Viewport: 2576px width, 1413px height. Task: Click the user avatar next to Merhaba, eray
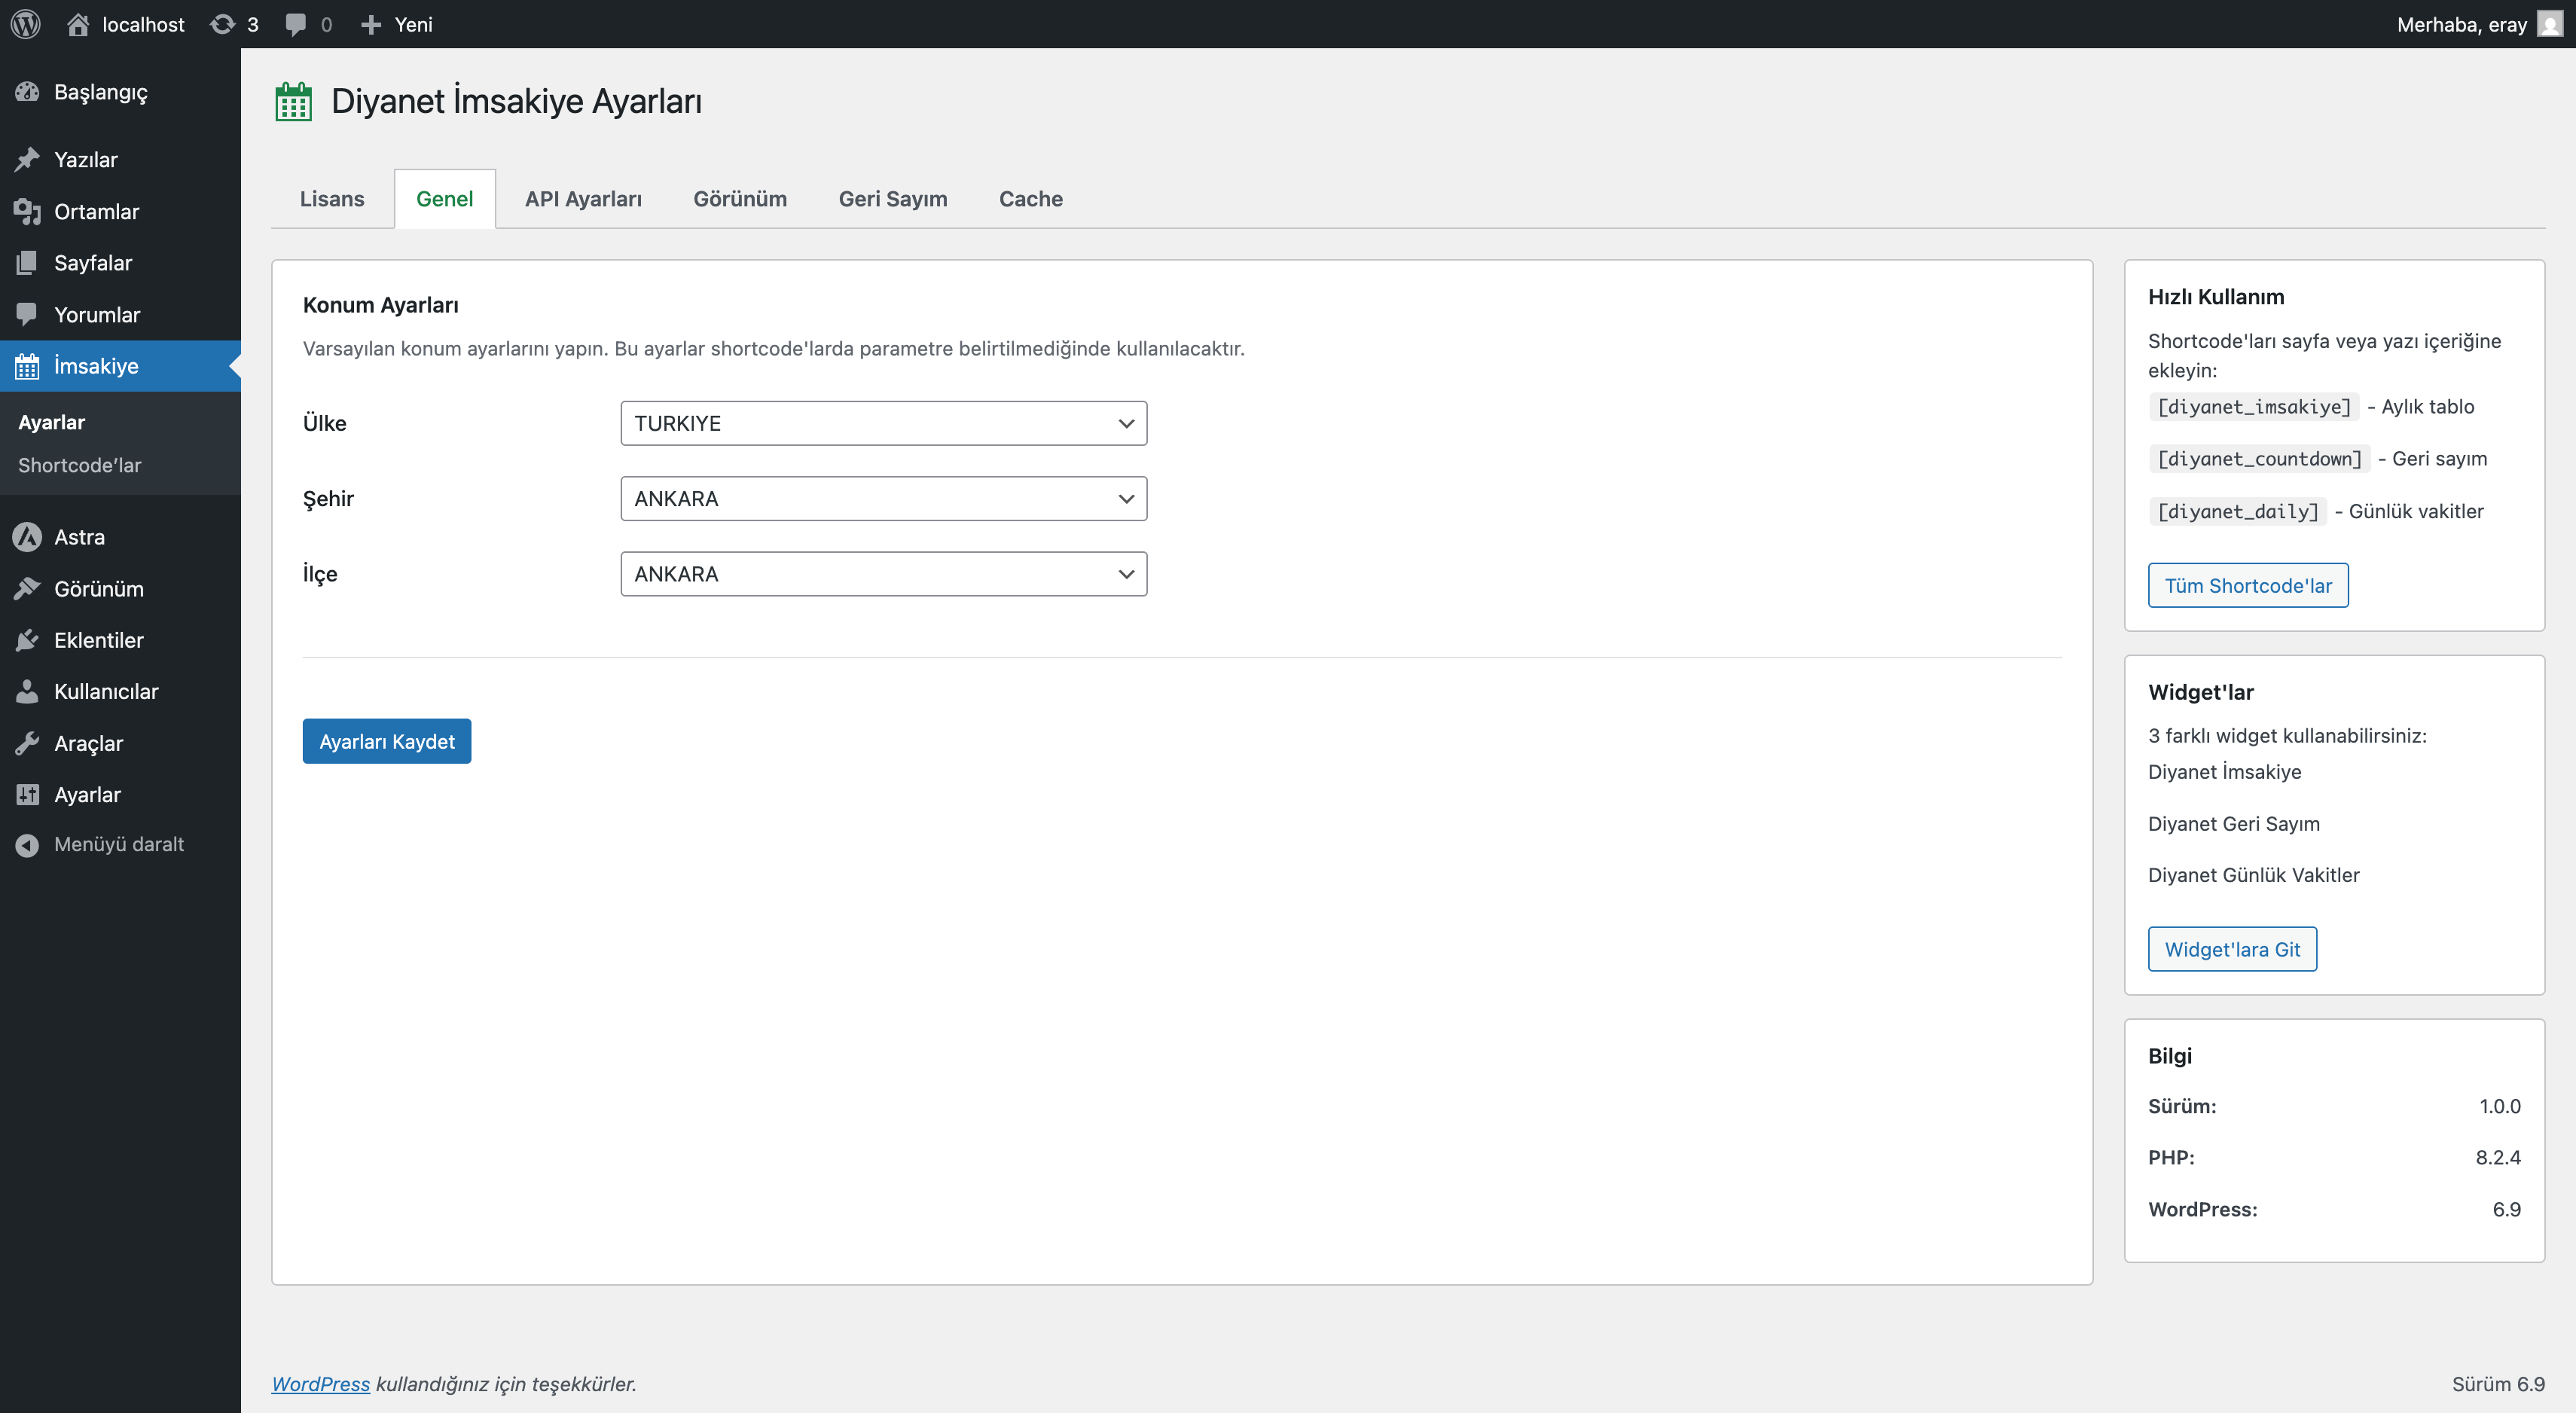coord(2551,24)
